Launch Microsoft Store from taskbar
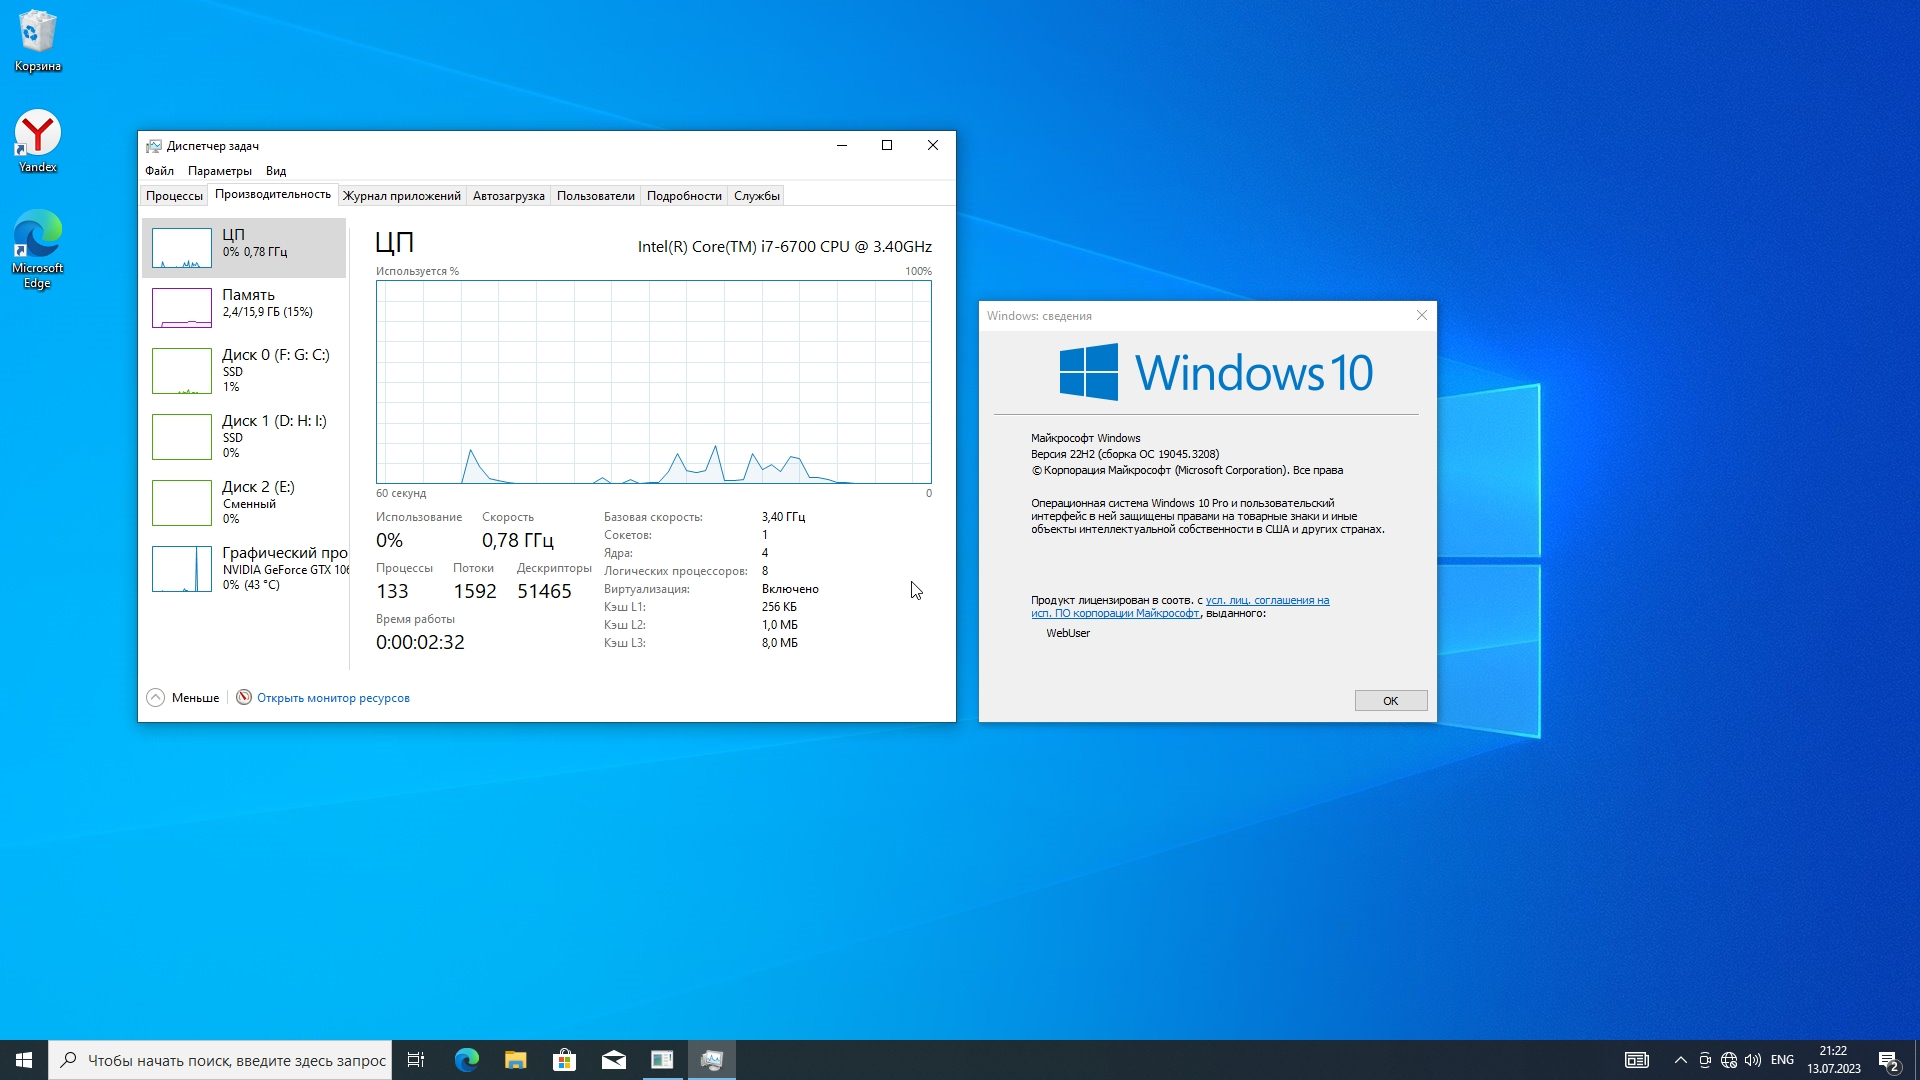The width and height of the screenshot is (1920, 1080). click(x=564, y=1060)
